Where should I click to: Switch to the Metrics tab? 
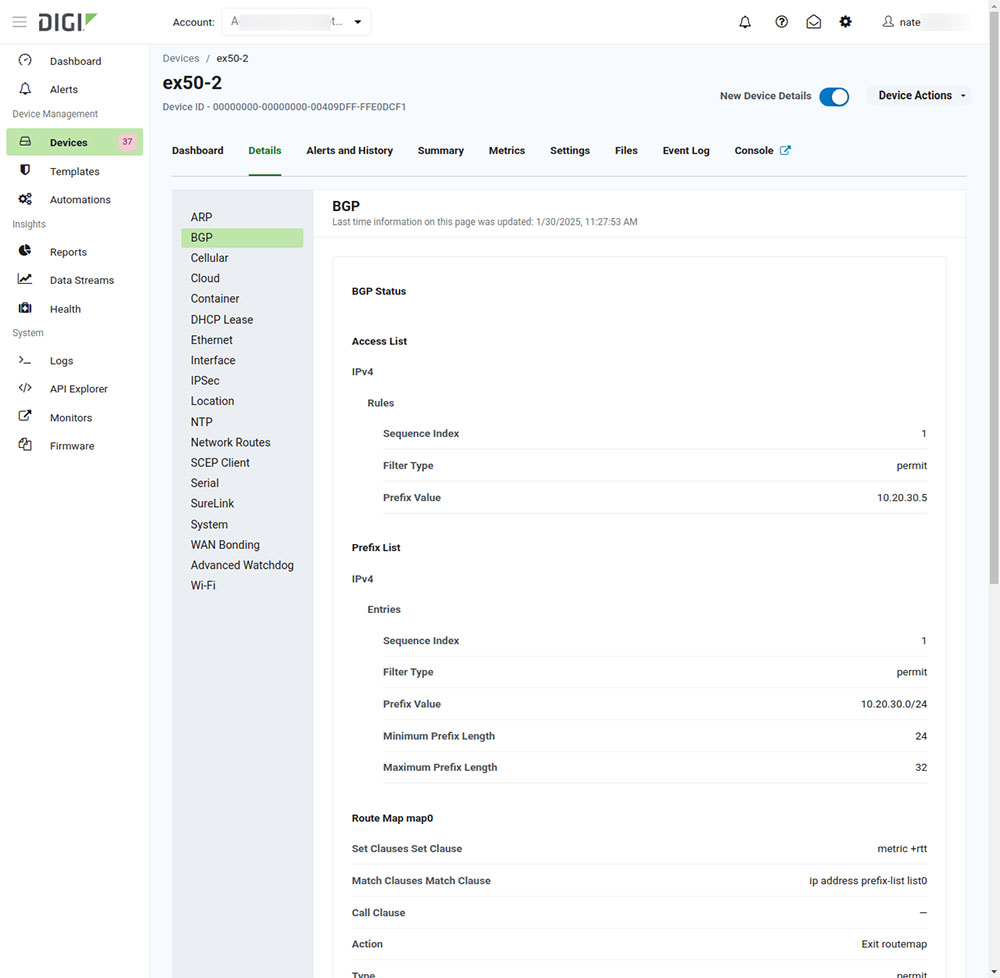[507, 150]
